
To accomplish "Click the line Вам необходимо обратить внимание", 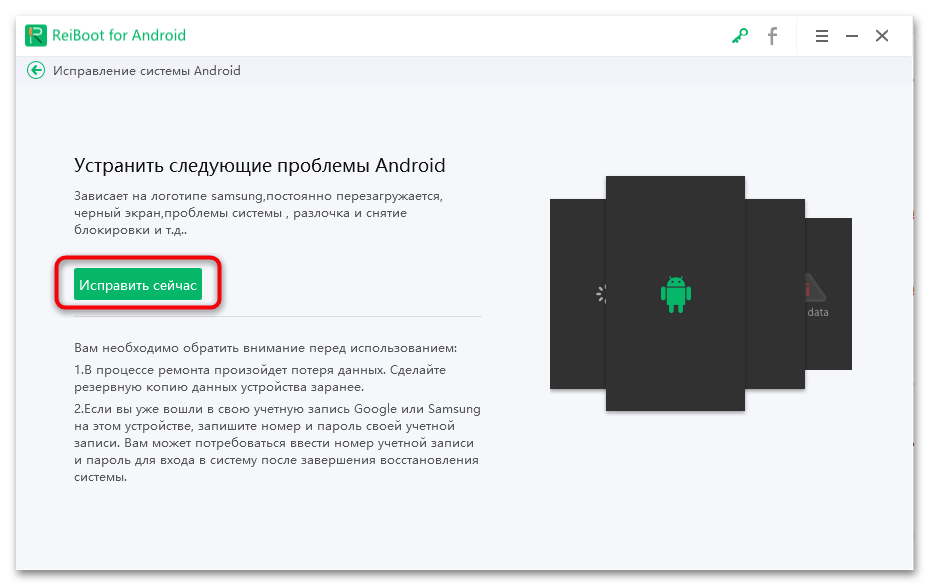I will click(x=266, y=348).
